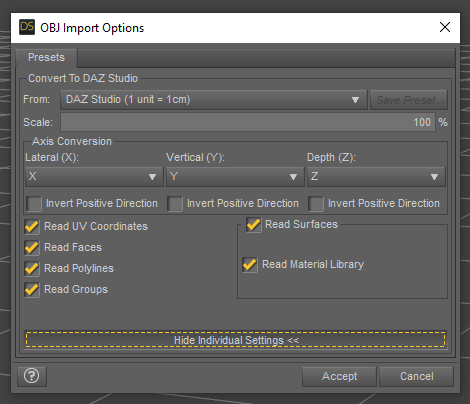Open help with the question mark icon

click(x=32, y=376)
